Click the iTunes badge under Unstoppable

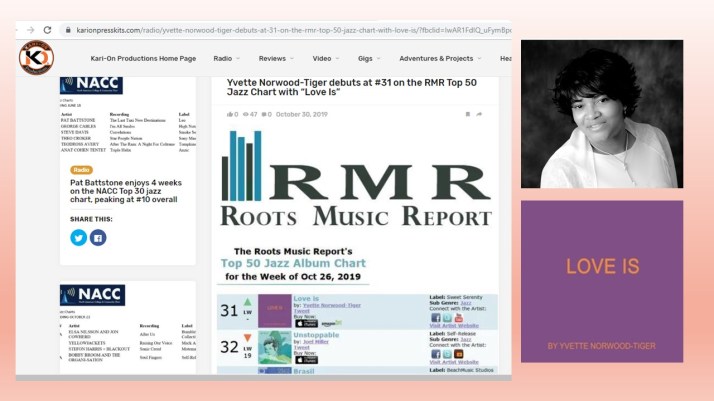click(x=306, y=360)
